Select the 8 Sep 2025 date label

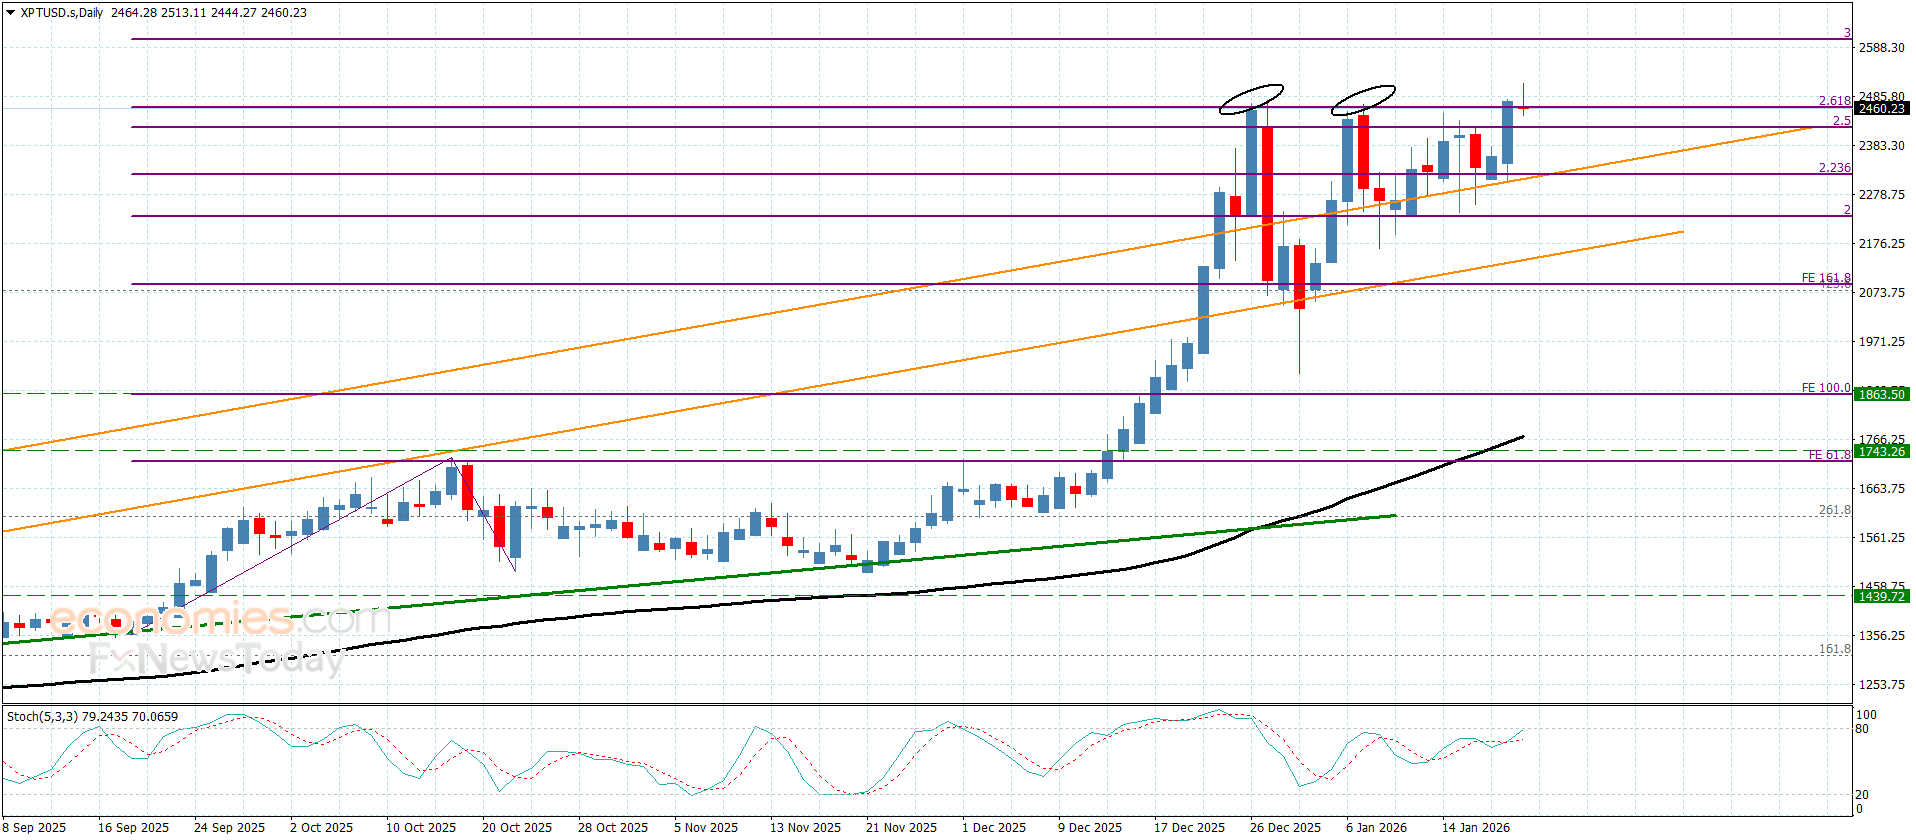pyautogui.click(x=34, y=827)
